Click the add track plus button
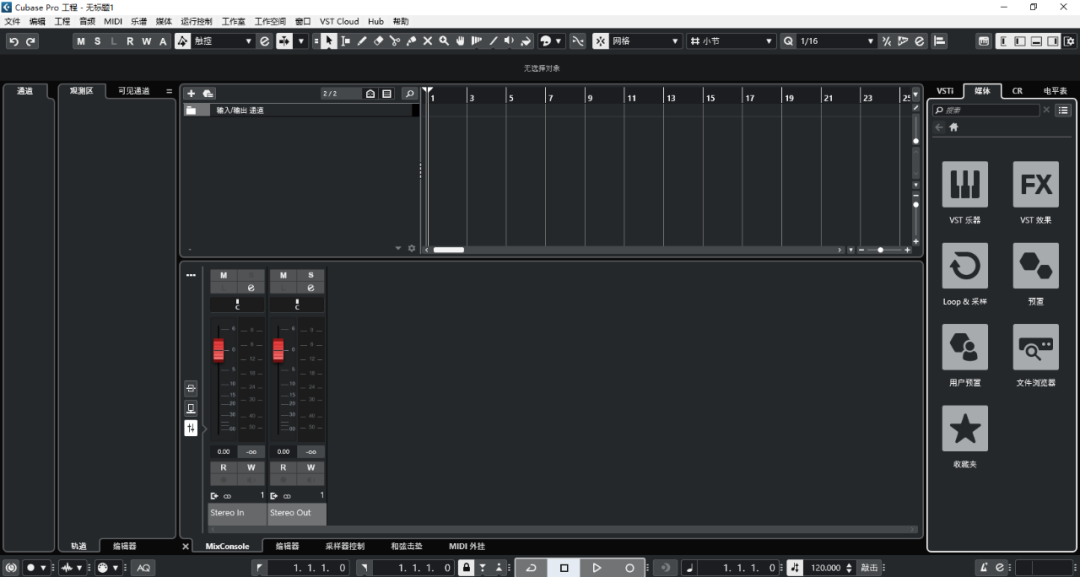Screen dimensions: 1080x577 pos(191,93)
